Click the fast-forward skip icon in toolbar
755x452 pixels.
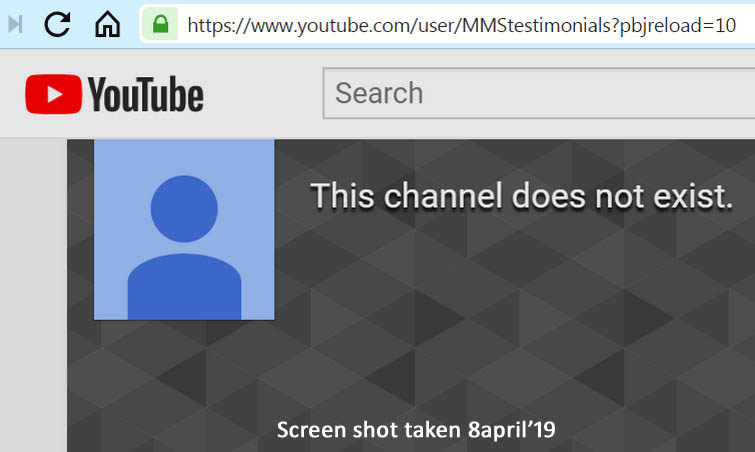tap(15, 24)
